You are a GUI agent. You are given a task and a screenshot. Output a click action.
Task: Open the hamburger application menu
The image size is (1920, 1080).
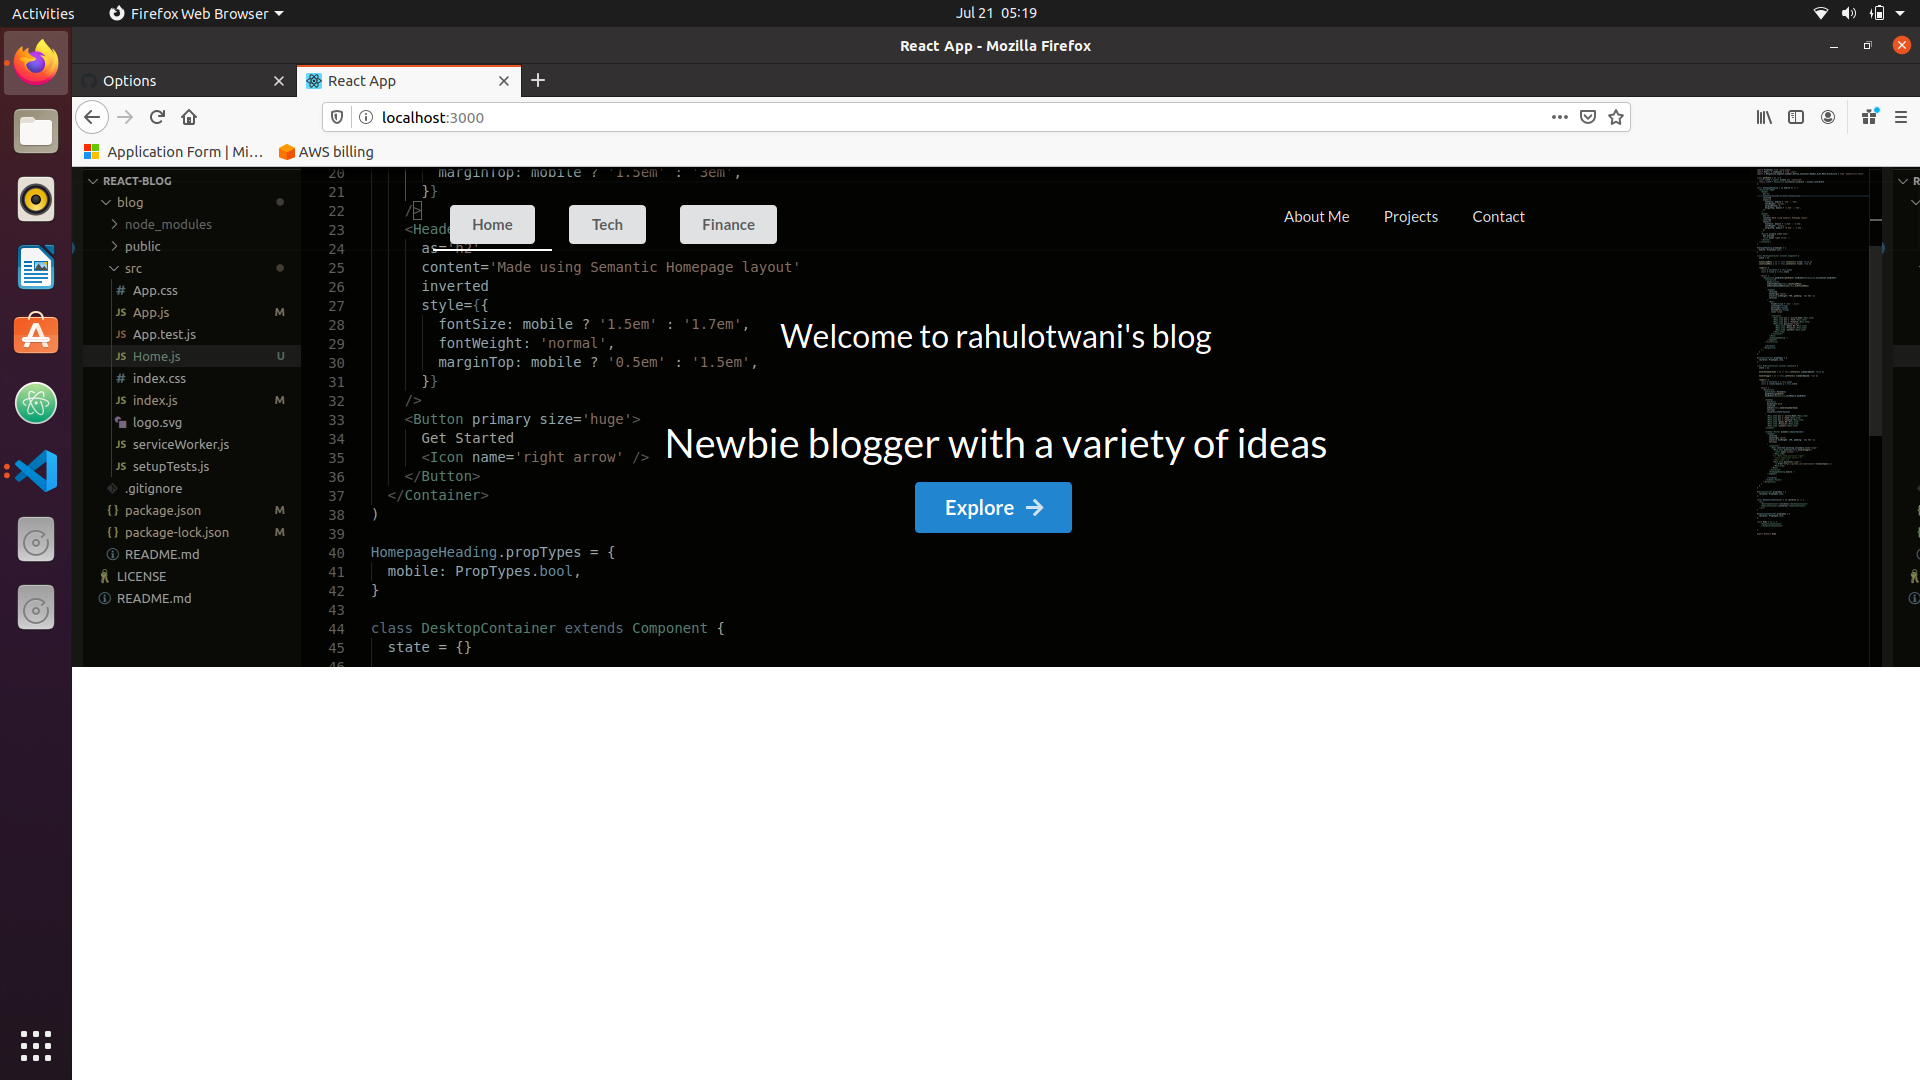pos(1901,117)
